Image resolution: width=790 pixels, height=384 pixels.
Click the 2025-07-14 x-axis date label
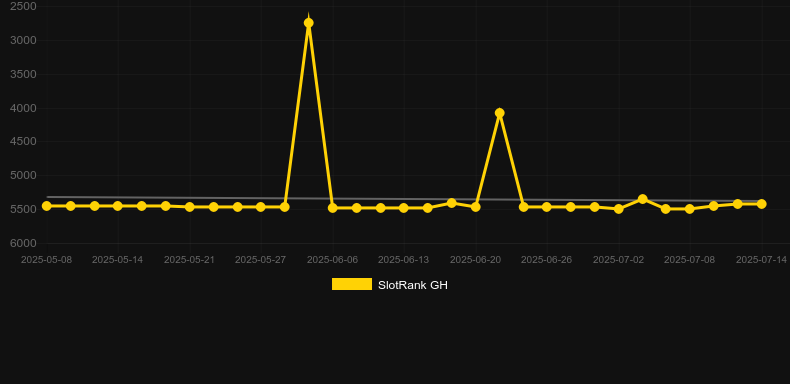[761, 260]
